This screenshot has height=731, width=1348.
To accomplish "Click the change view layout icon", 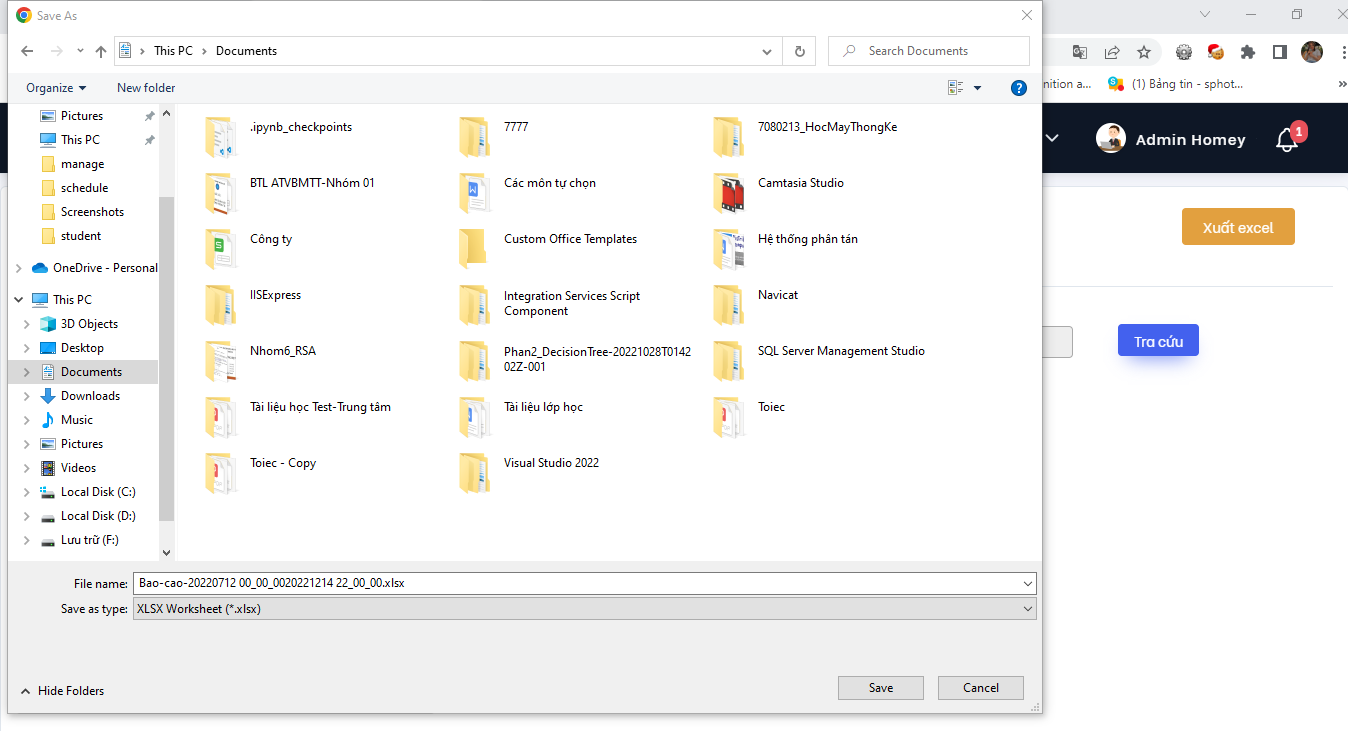I will [956, 88].
